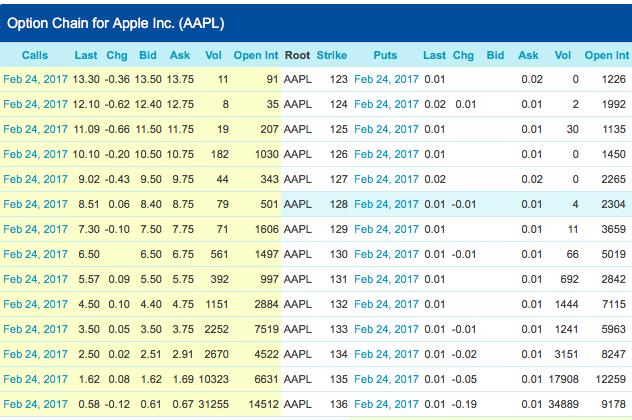The width and height of the screenshot is (632, 420).
Task: Click the Ask header on the calls side
Action: (x=180, y=55)
